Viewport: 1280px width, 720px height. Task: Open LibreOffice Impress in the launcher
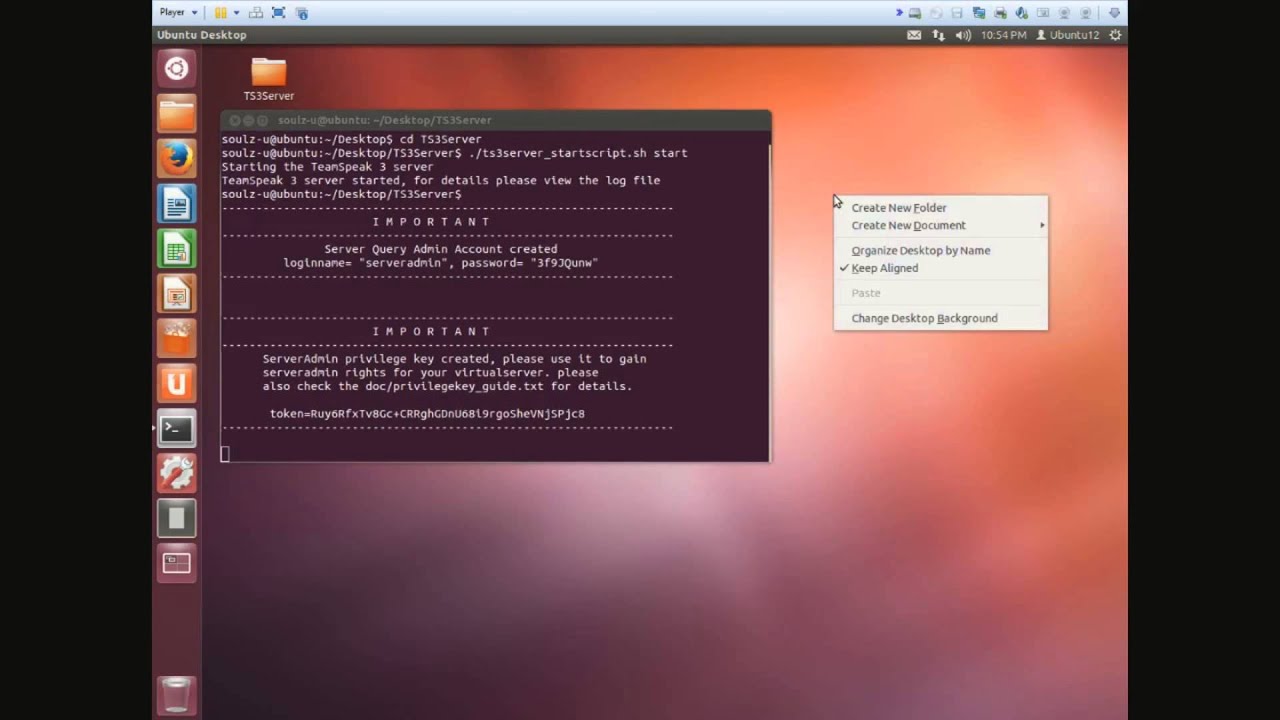[x=176, y=294]
